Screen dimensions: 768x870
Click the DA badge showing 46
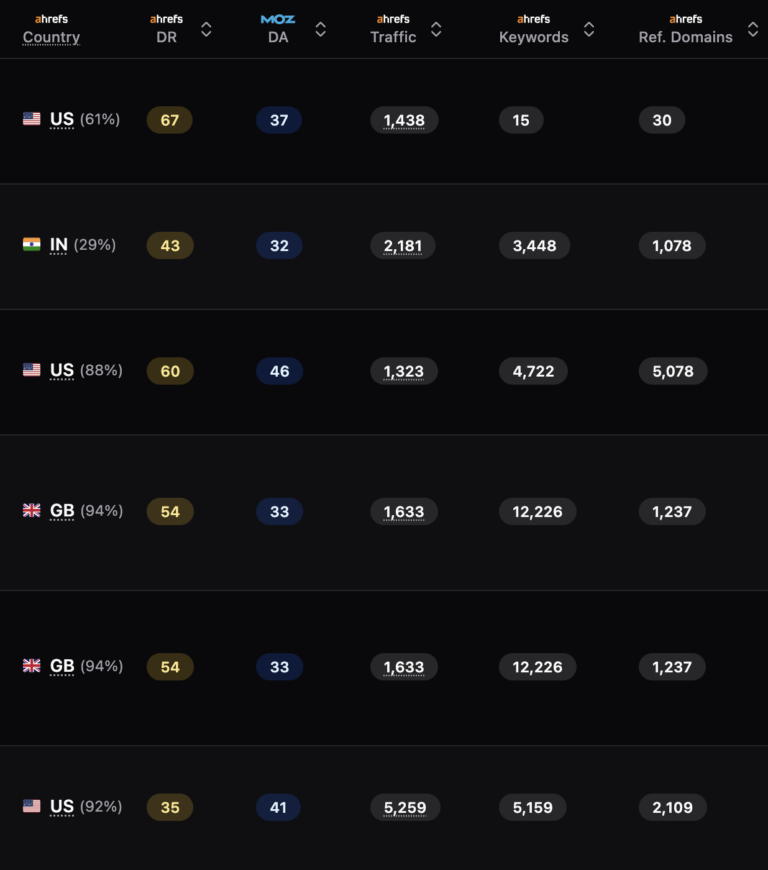(x=279, y=371)
